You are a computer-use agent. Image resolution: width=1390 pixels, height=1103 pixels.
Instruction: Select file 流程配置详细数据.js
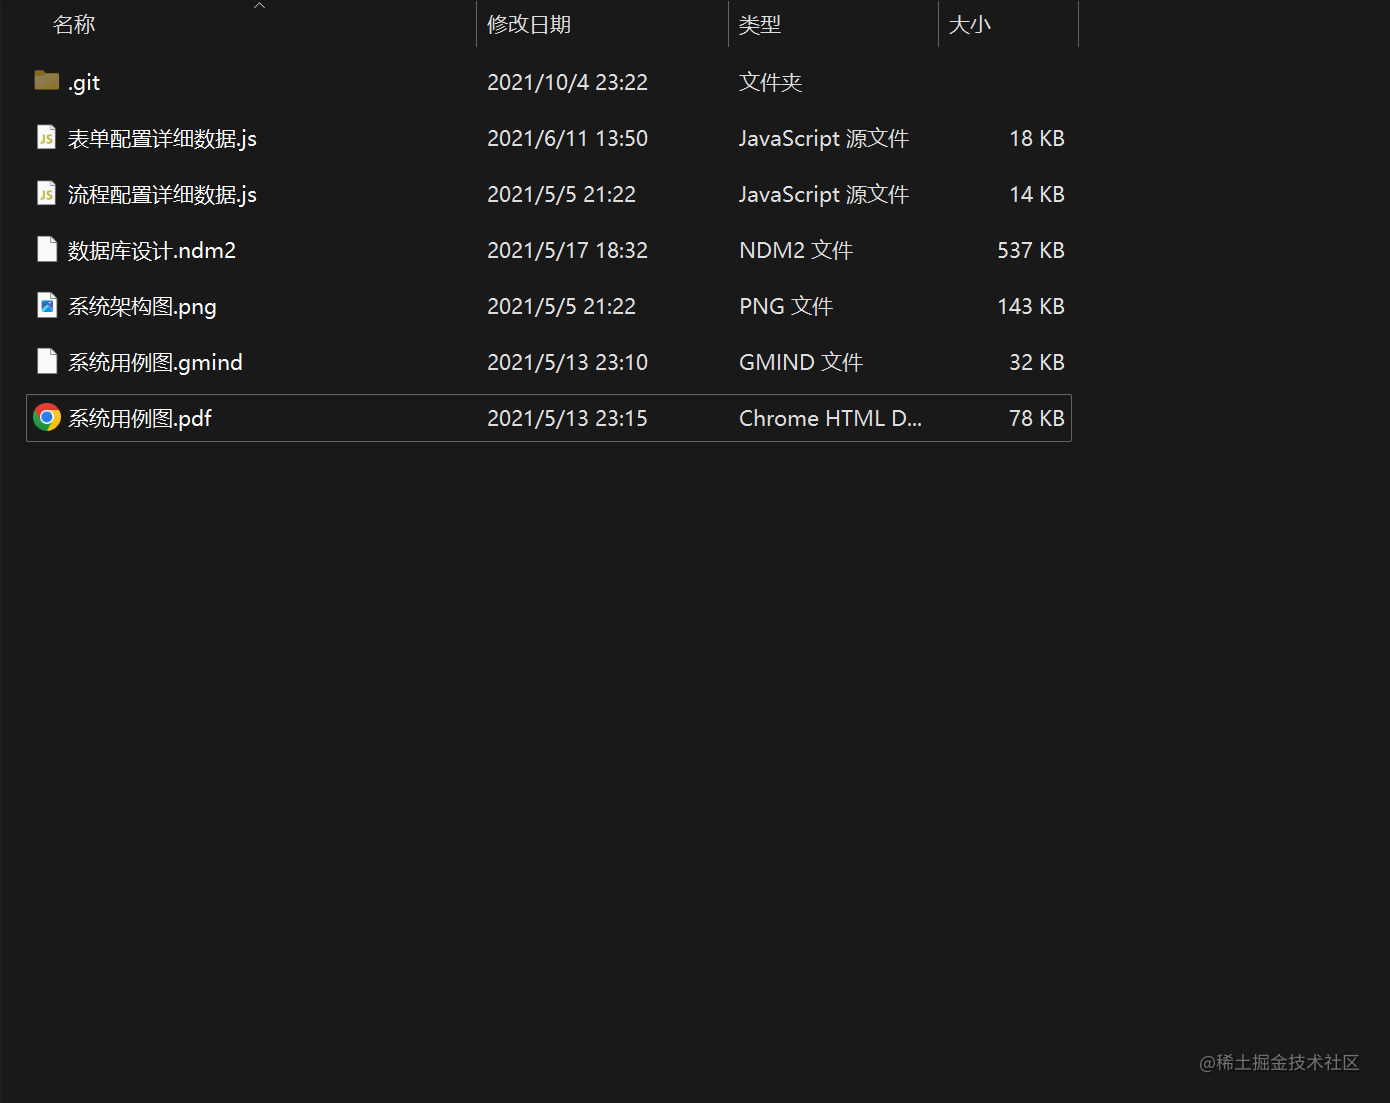pyautogui.click(x=162, y=195)
